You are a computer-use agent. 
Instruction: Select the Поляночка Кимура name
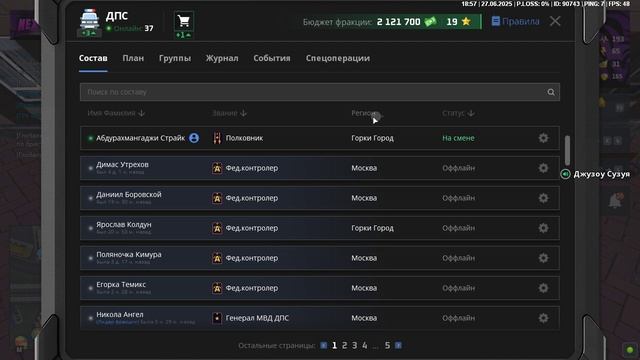[x=129, y=254]
